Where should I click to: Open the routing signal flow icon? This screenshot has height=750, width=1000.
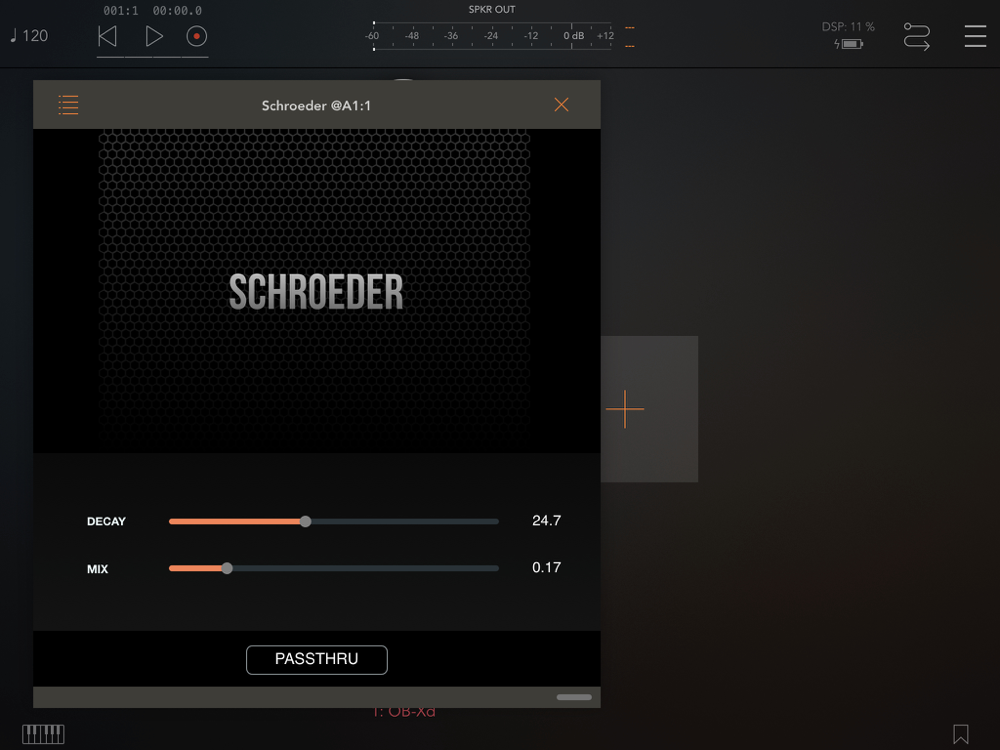pyautogui.click(x=916, y=36)
